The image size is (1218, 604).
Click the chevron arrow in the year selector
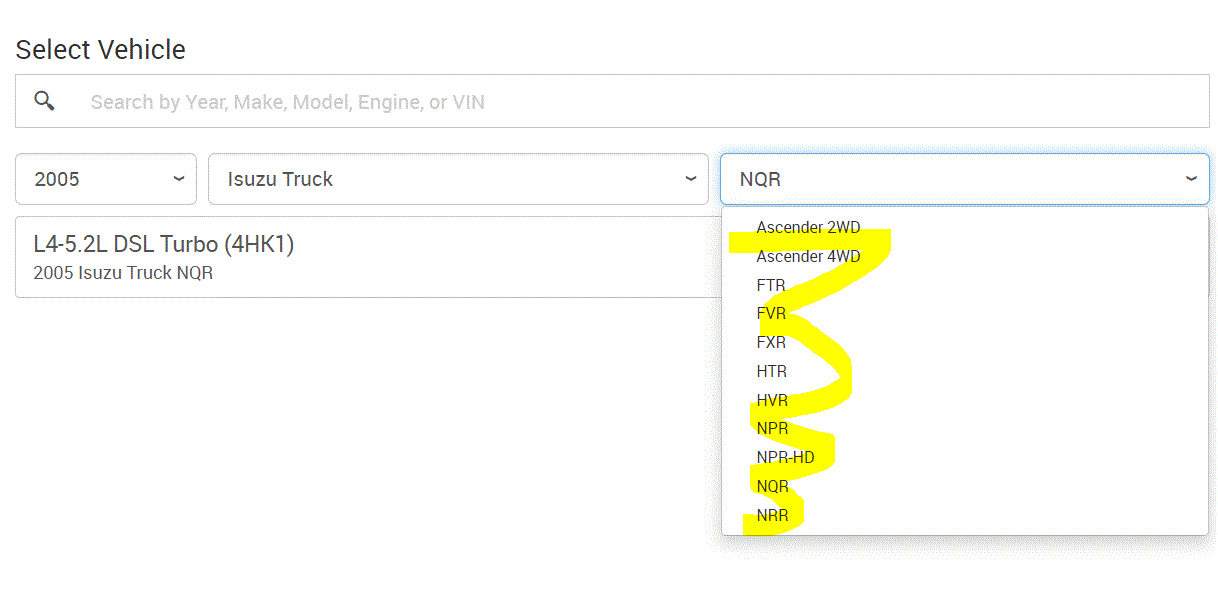(x=179, y=179)
